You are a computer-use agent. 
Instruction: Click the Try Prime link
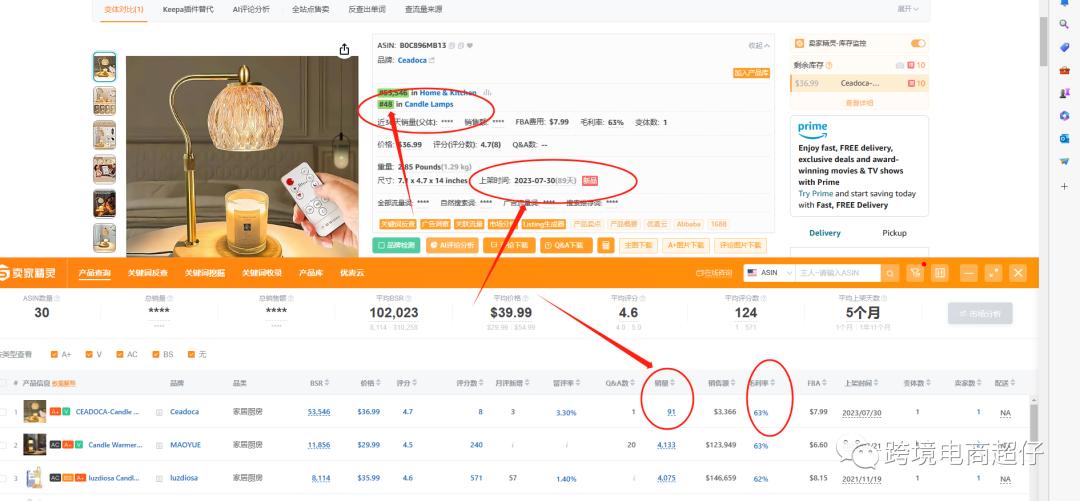[x=816, y=194]
